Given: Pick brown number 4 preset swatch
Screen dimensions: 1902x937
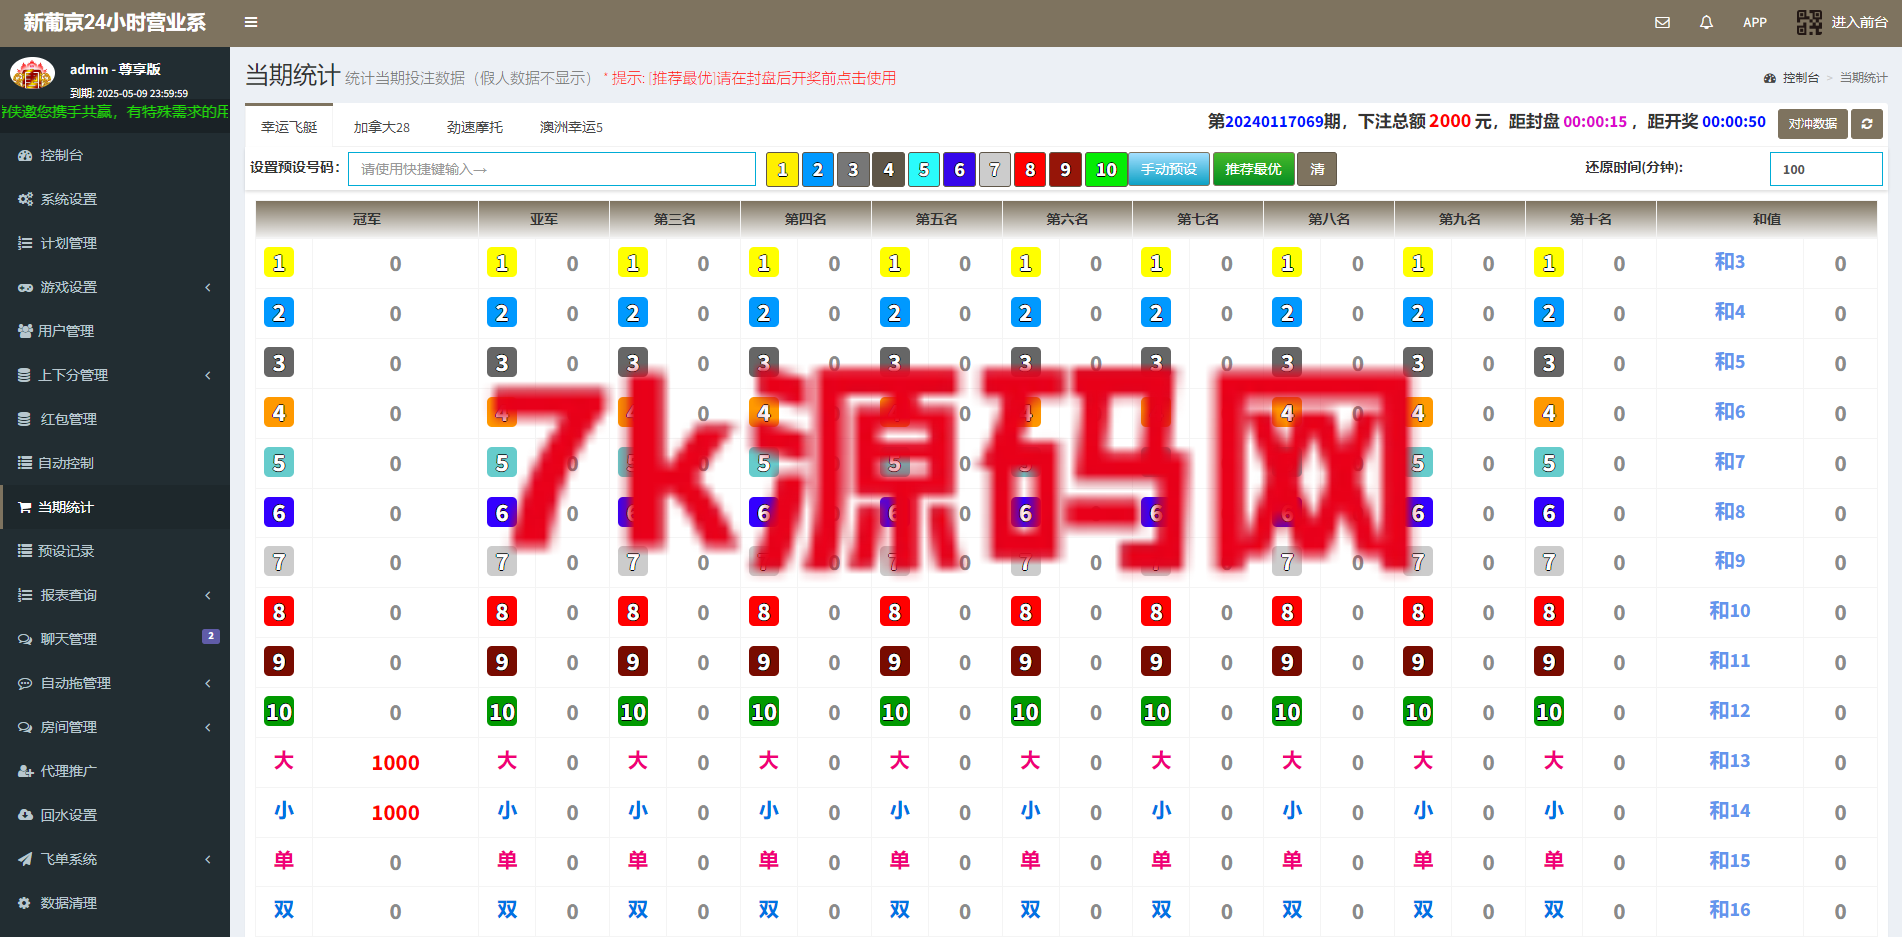Looking at the screenshot, I should click(888, 169).
